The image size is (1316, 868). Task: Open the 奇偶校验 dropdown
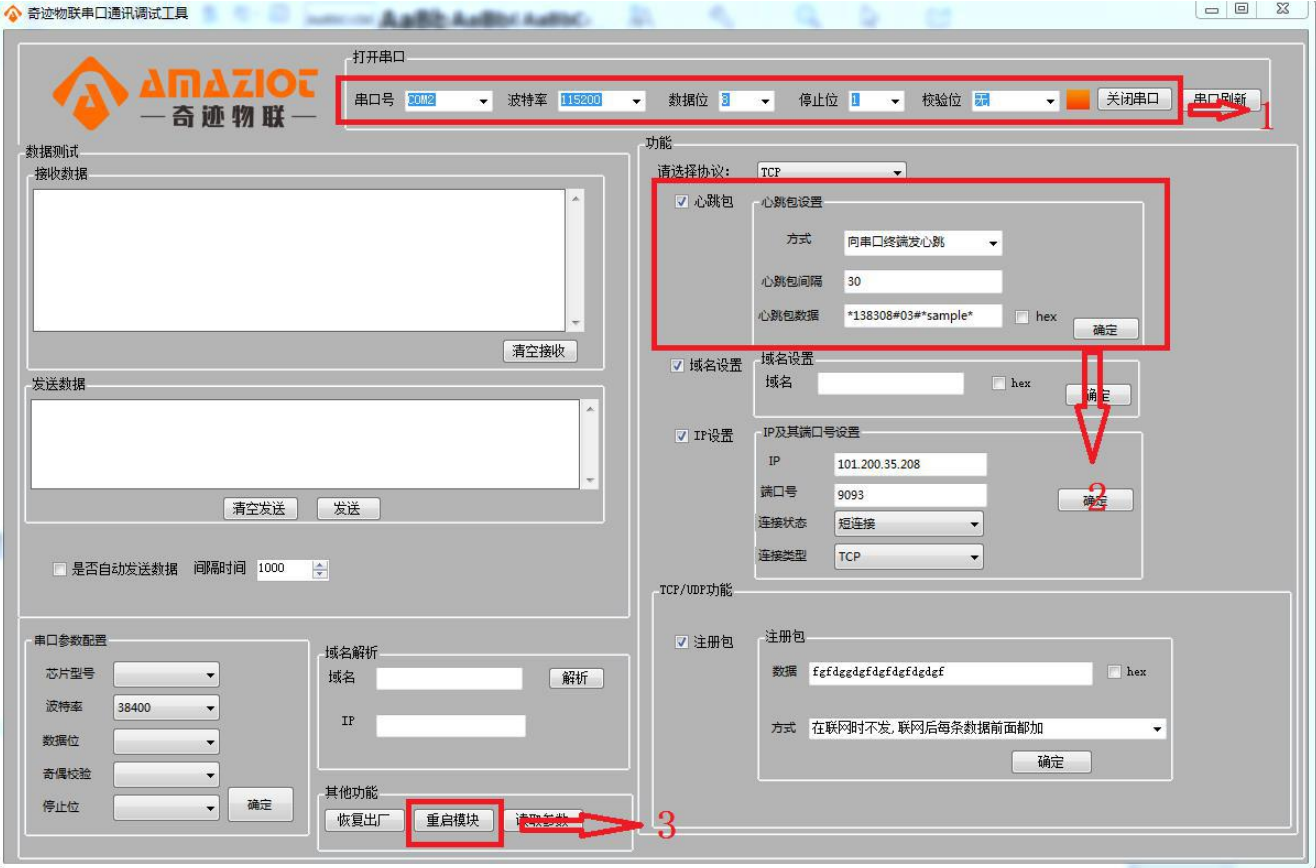166,774
